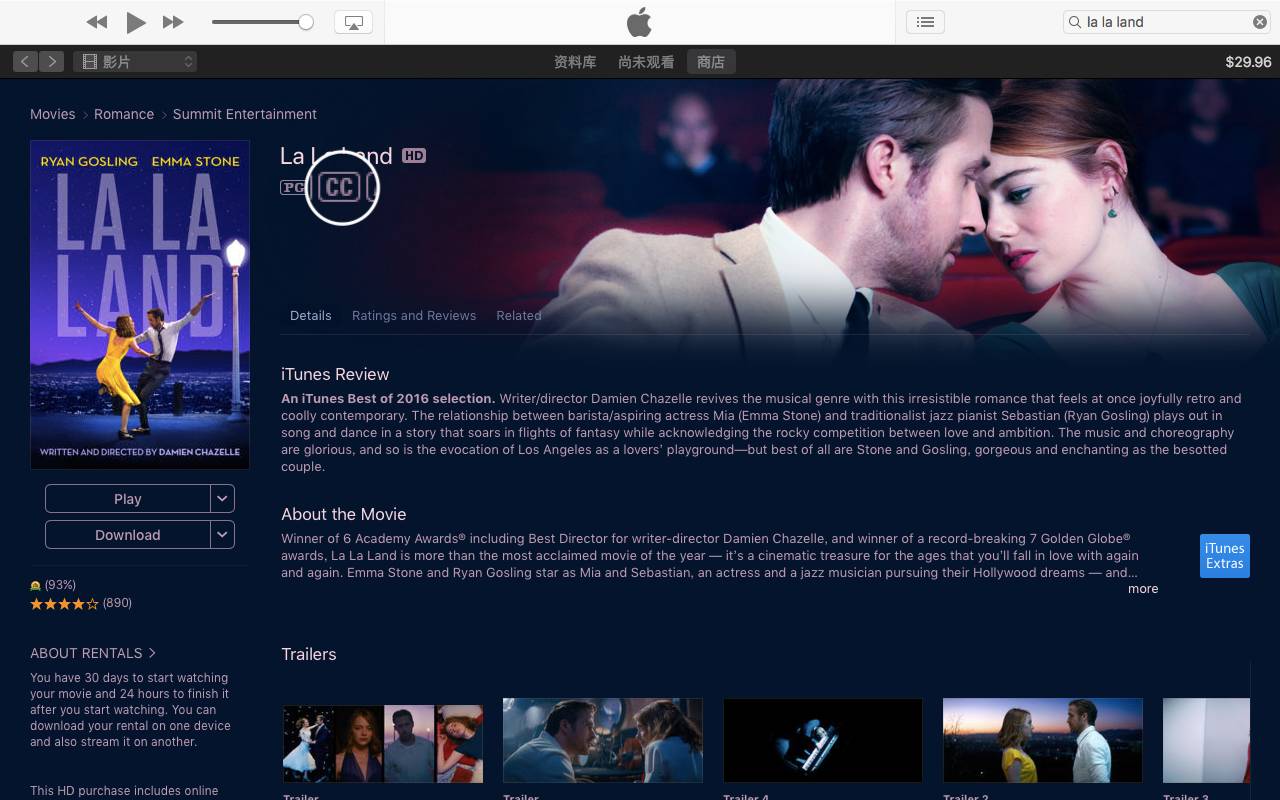The image size is (1280, 800).
Task: Play the first trailer collage thumbnail
Action: pyautogui.click(x=383, y=743)
